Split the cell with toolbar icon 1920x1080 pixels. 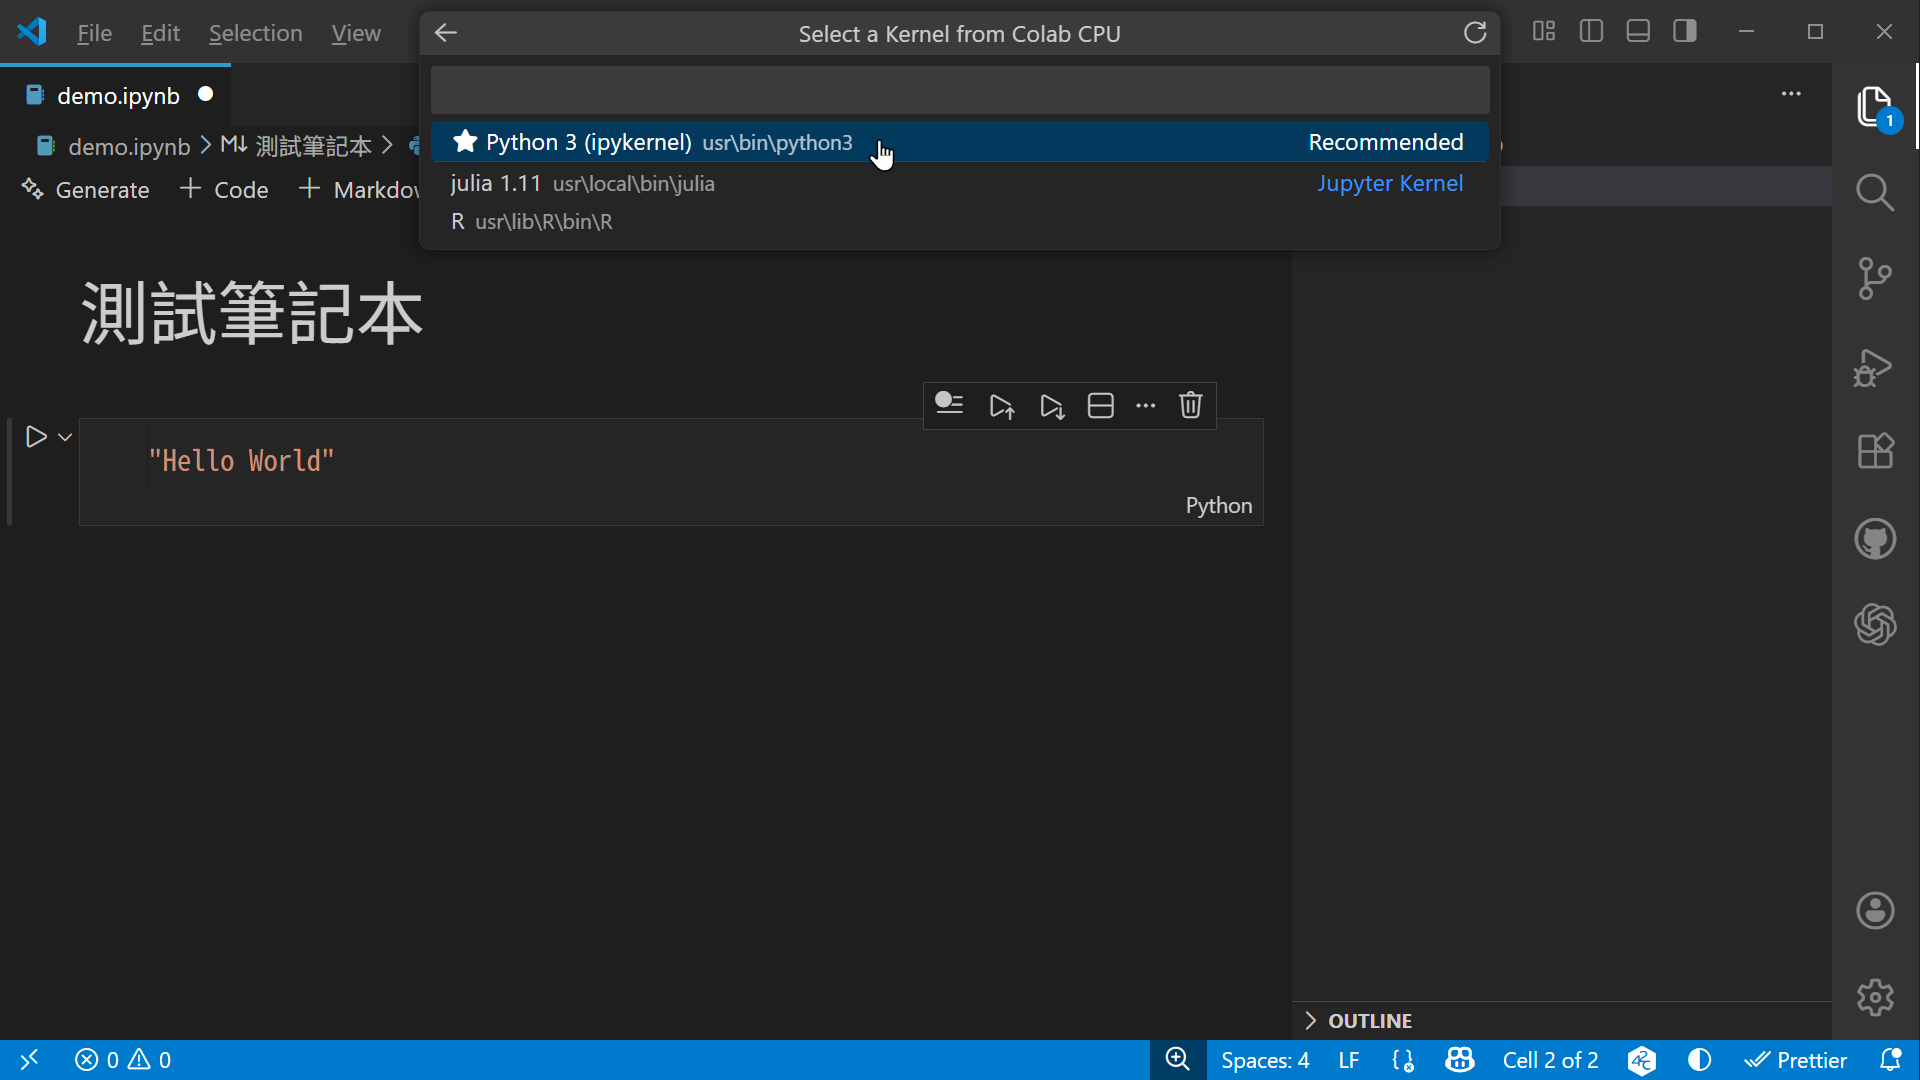(x=1100, y=405)
